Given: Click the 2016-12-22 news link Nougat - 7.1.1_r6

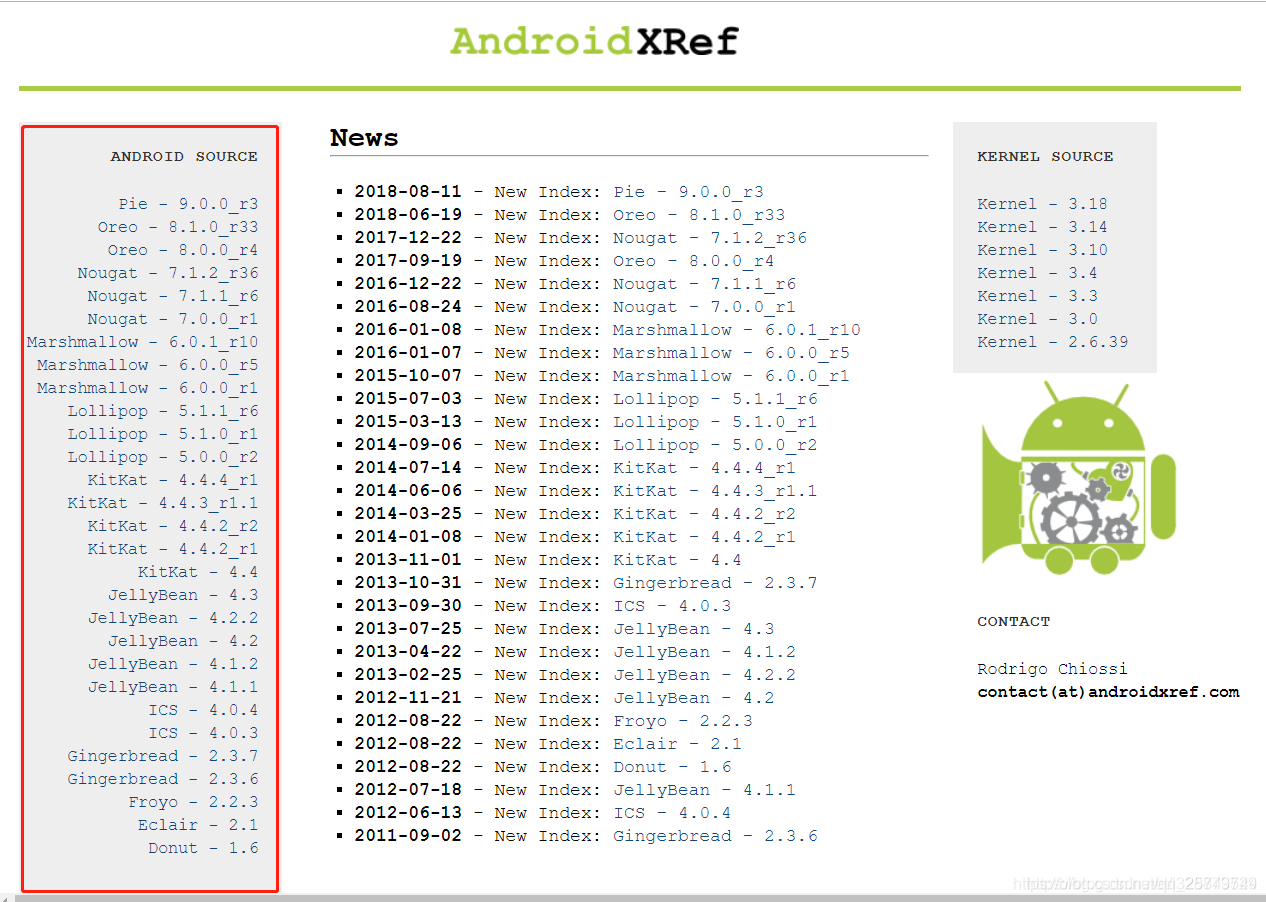Looking at the screenshot, I should (x=704, y=284).
